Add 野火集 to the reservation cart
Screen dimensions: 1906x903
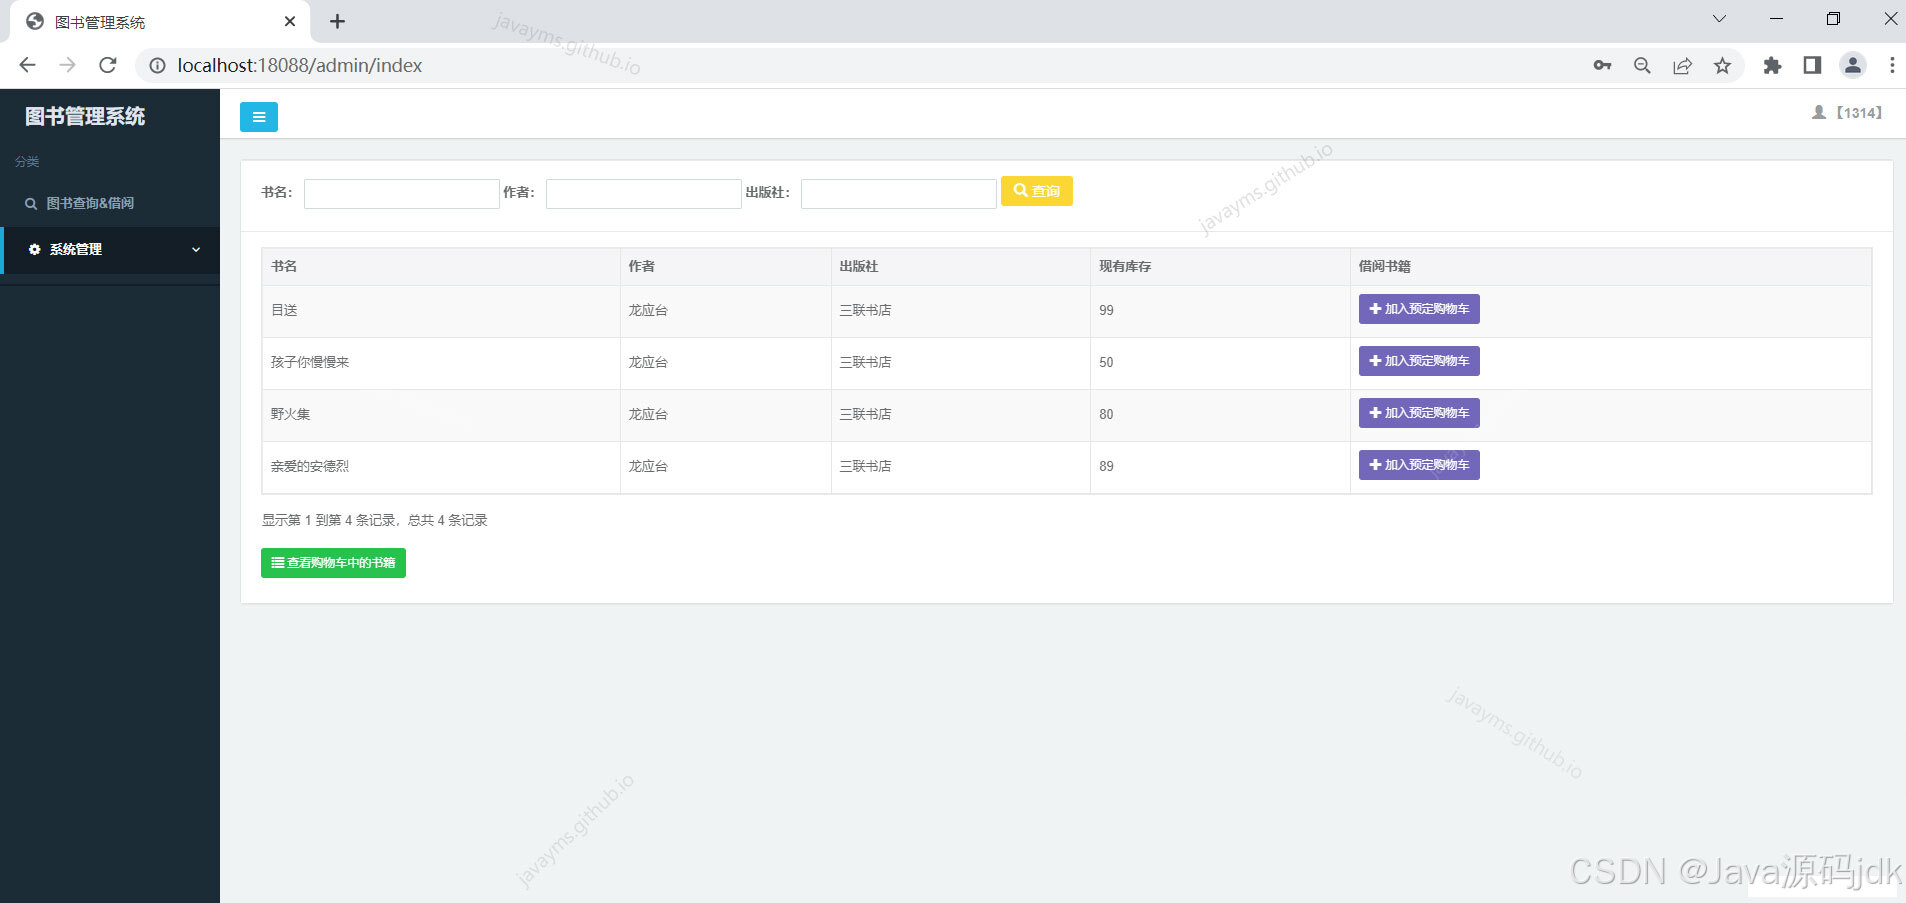[1418, 412]
